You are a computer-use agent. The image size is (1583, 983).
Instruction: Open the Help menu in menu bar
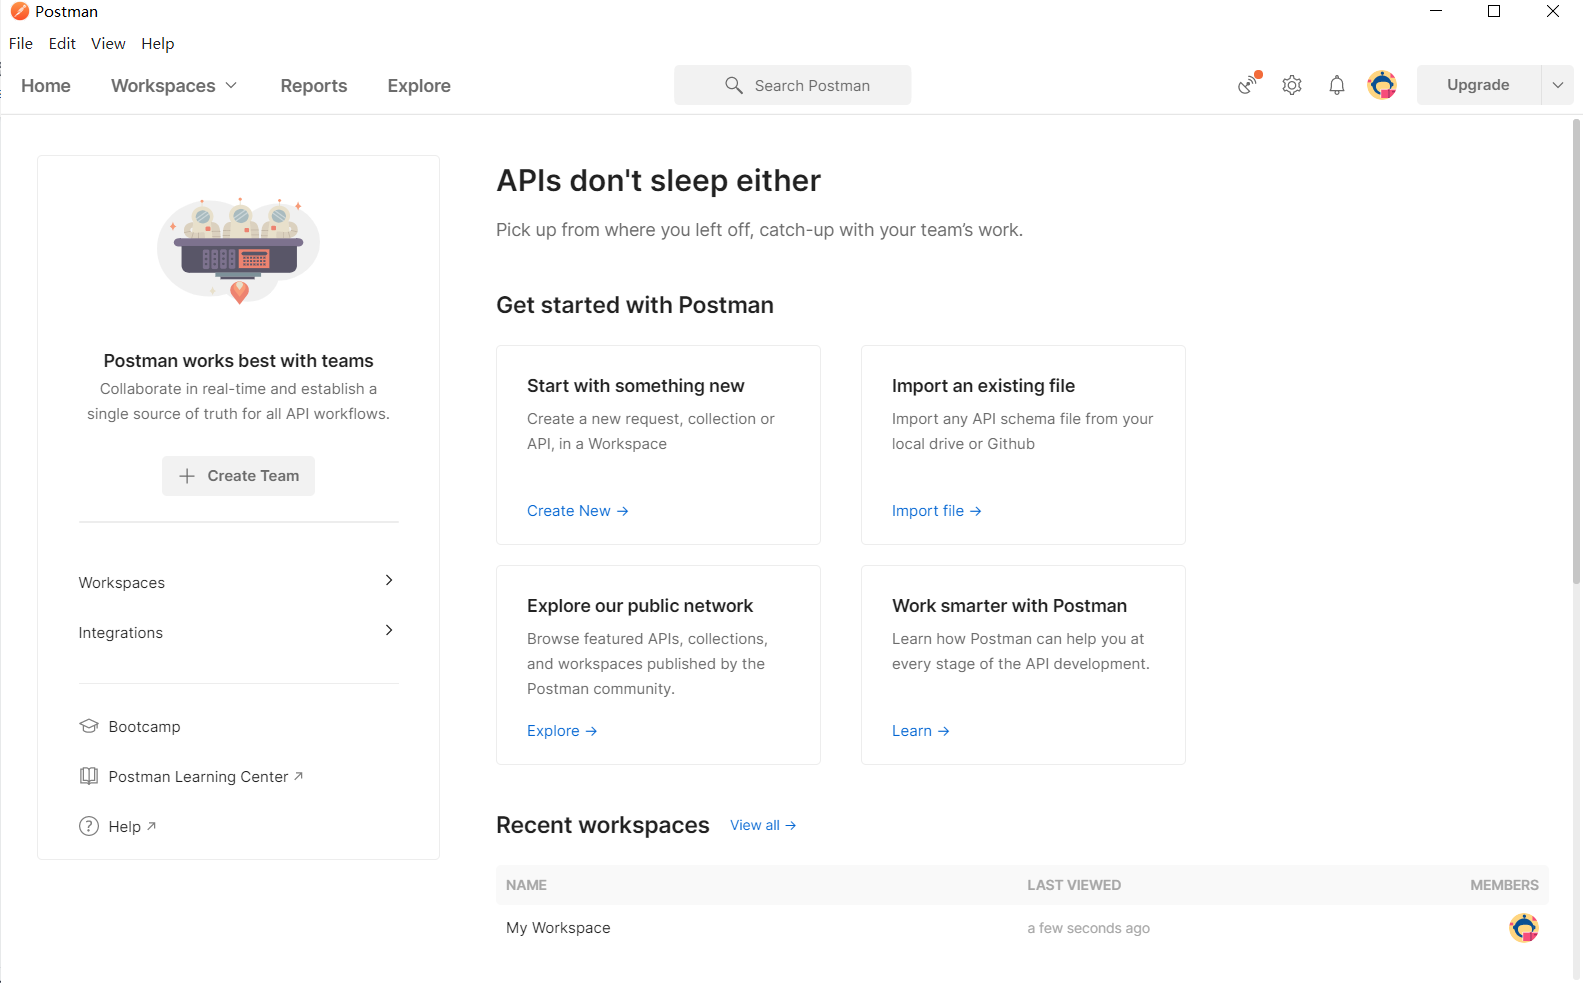point(158,44)
